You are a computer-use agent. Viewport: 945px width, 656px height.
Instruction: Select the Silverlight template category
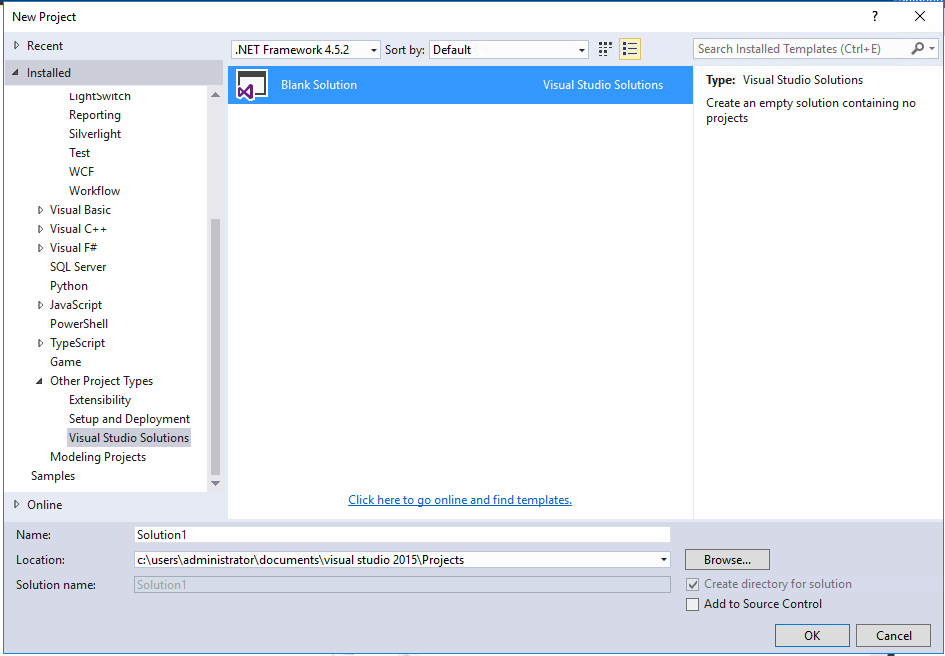click(95, 134)
